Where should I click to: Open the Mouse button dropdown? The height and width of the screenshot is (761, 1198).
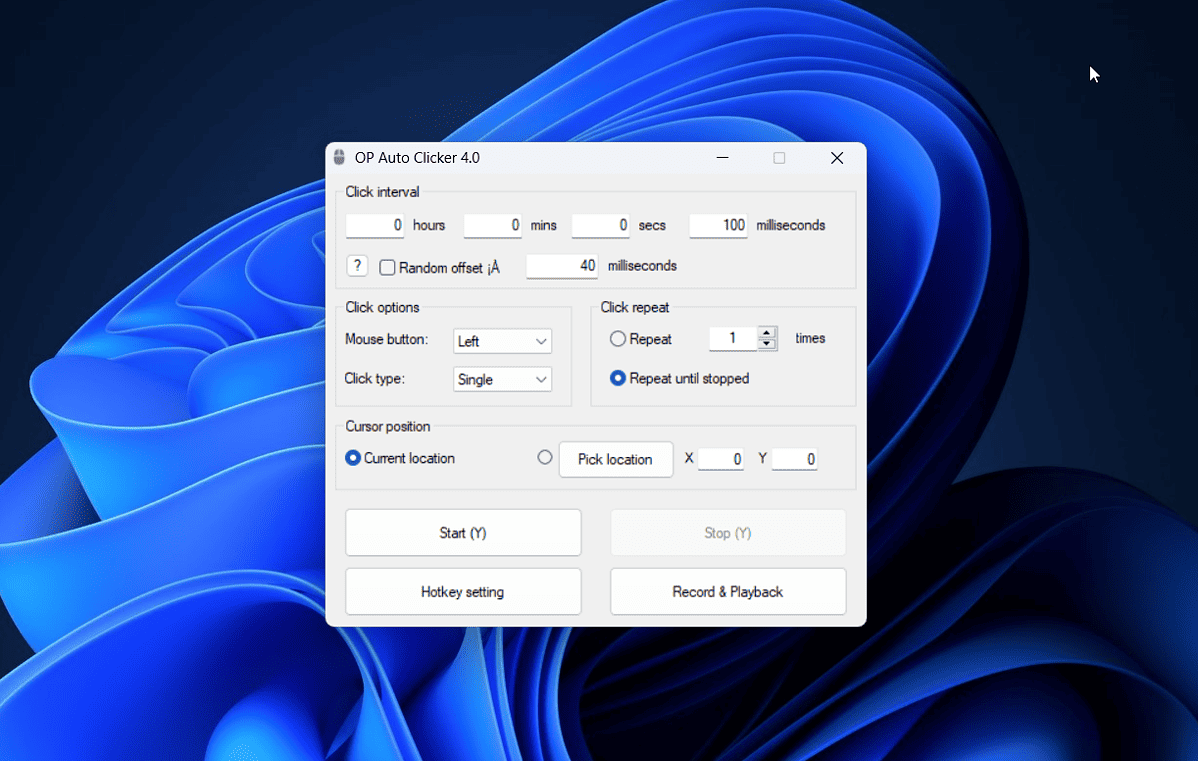tap(502, 341)
